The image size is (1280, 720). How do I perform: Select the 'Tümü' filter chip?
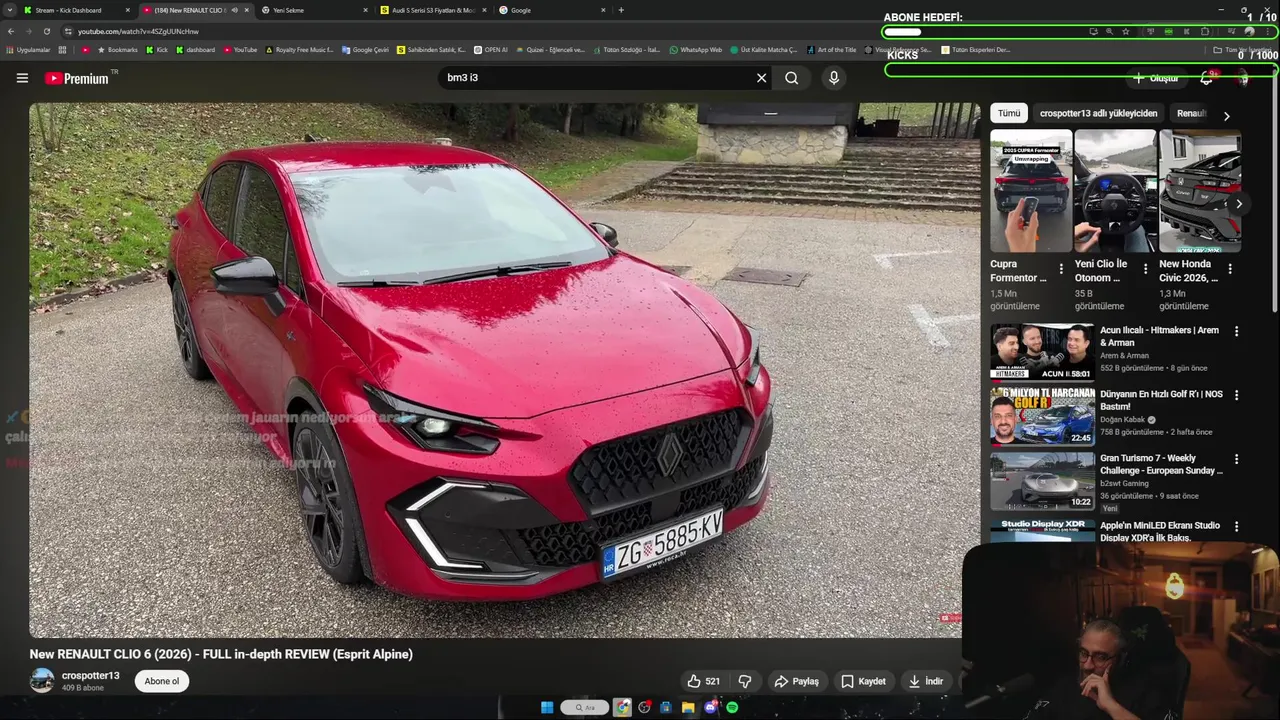[1009, 113]
